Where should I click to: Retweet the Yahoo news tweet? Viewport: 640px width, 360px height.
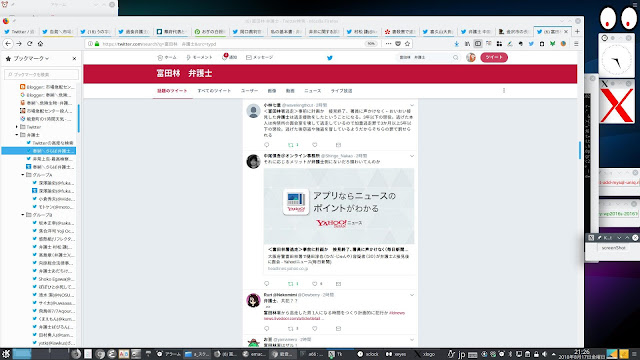tap(291, 284)
